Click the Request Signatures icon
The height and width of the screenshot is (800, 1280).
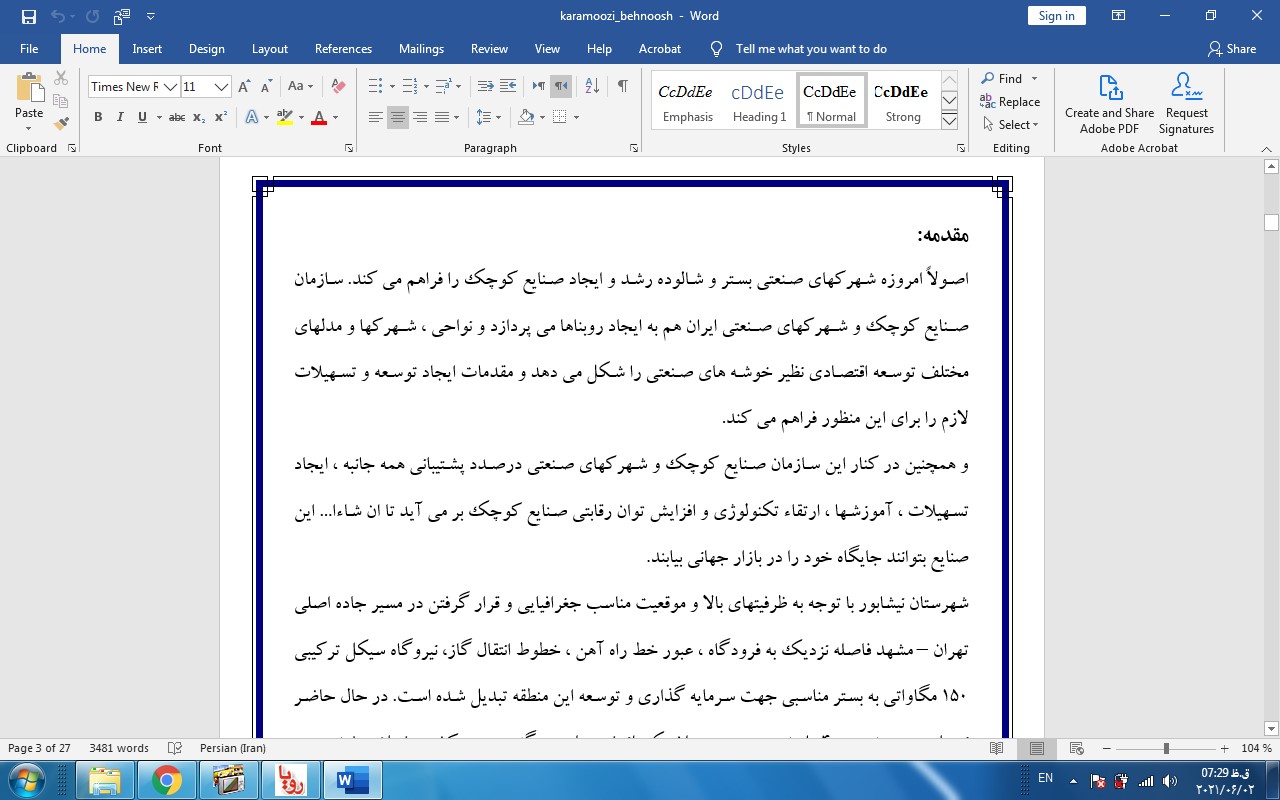[1186, 103]
